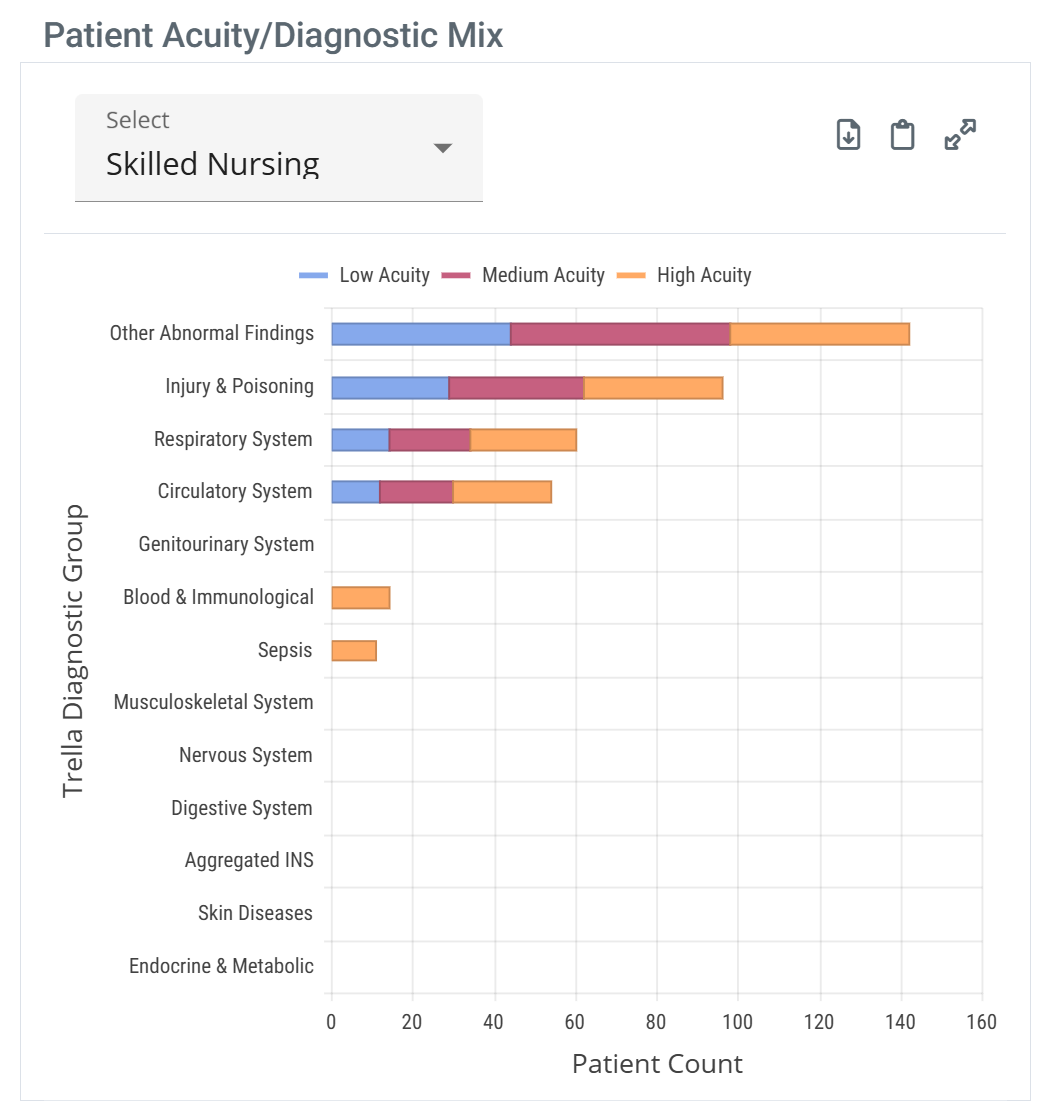Click the Patient Acuity/Diagnostic Mix heading

(x=273, y=36)
